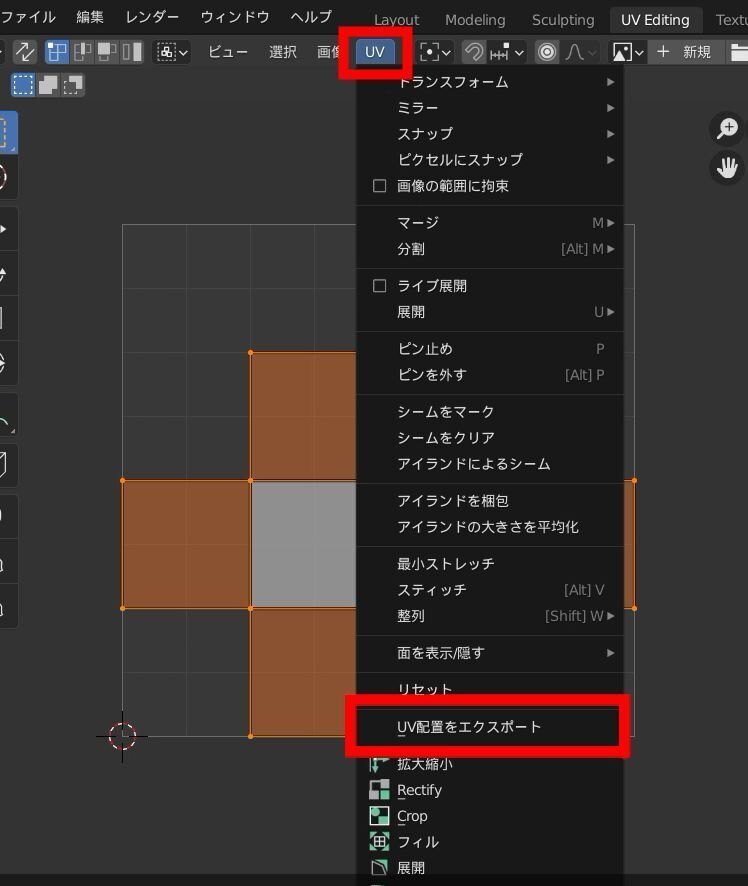748x886 pixels.
Task: Select UV face selection mode
Action: click(107, 52)
